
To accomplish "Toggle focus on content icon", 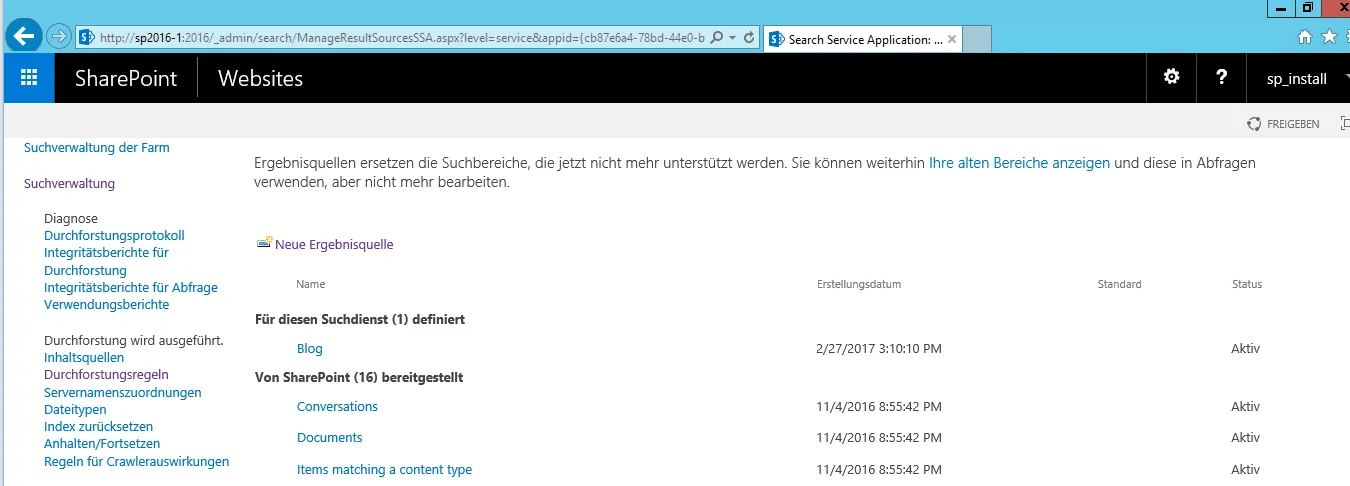I will click(1345, 124).
